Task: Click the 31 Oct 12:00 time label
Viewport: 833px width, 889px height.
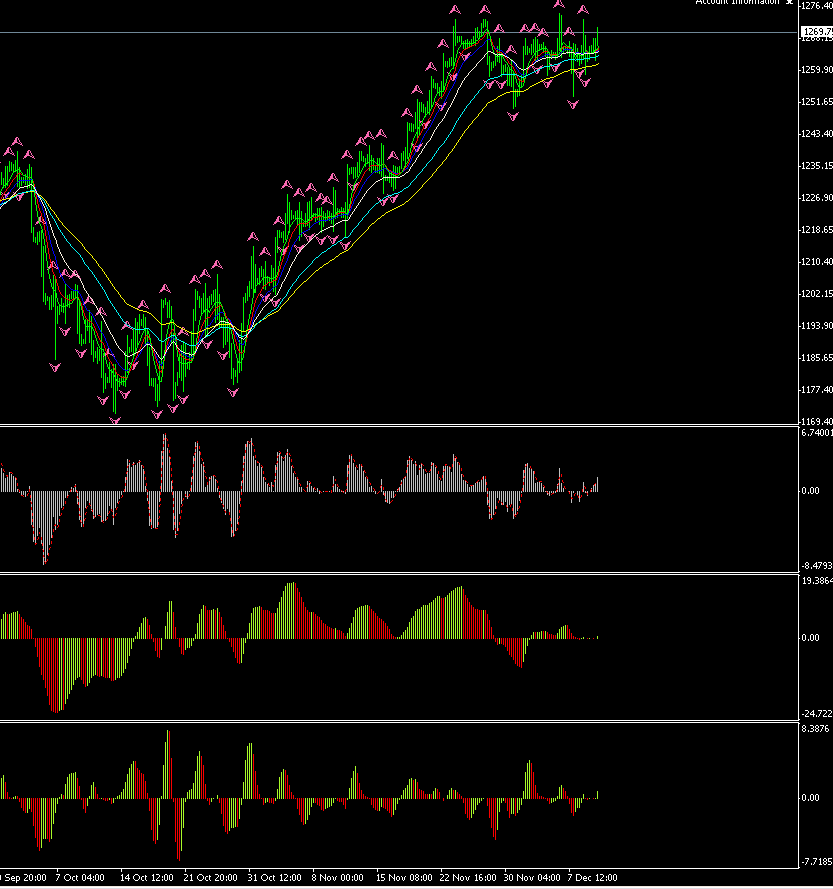Action: pyautogui.click(x=274, y=878)
